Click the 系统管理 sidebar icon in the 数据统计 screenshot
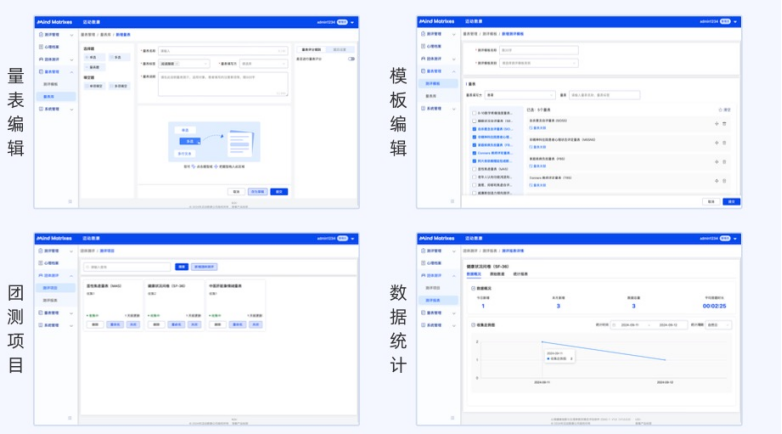Screen dimensions: 782x434 (x=423, y=325)
